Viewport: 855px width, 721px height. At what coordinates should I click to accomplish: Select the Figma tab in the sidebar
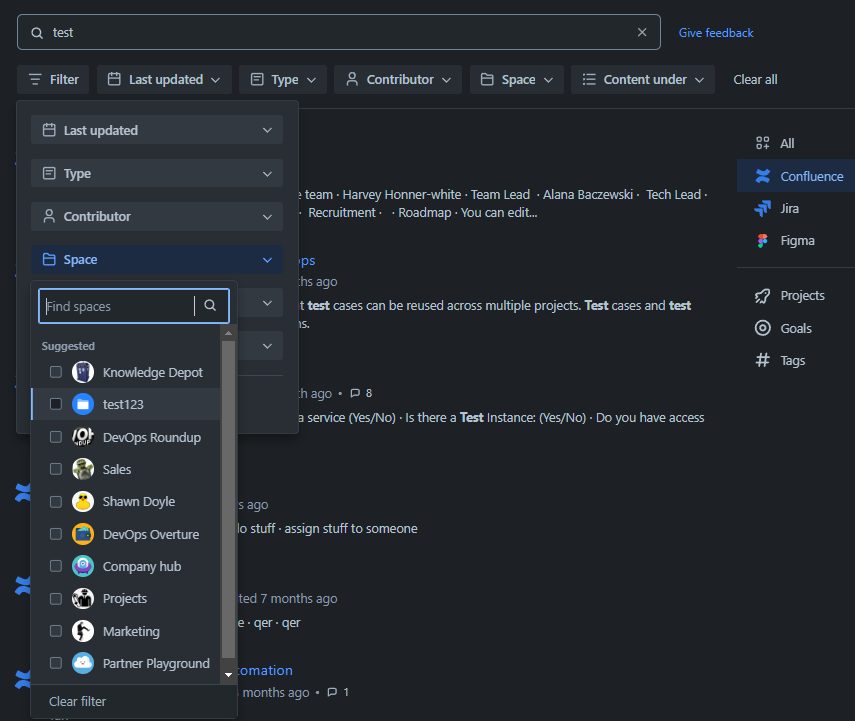coord(796,241)
